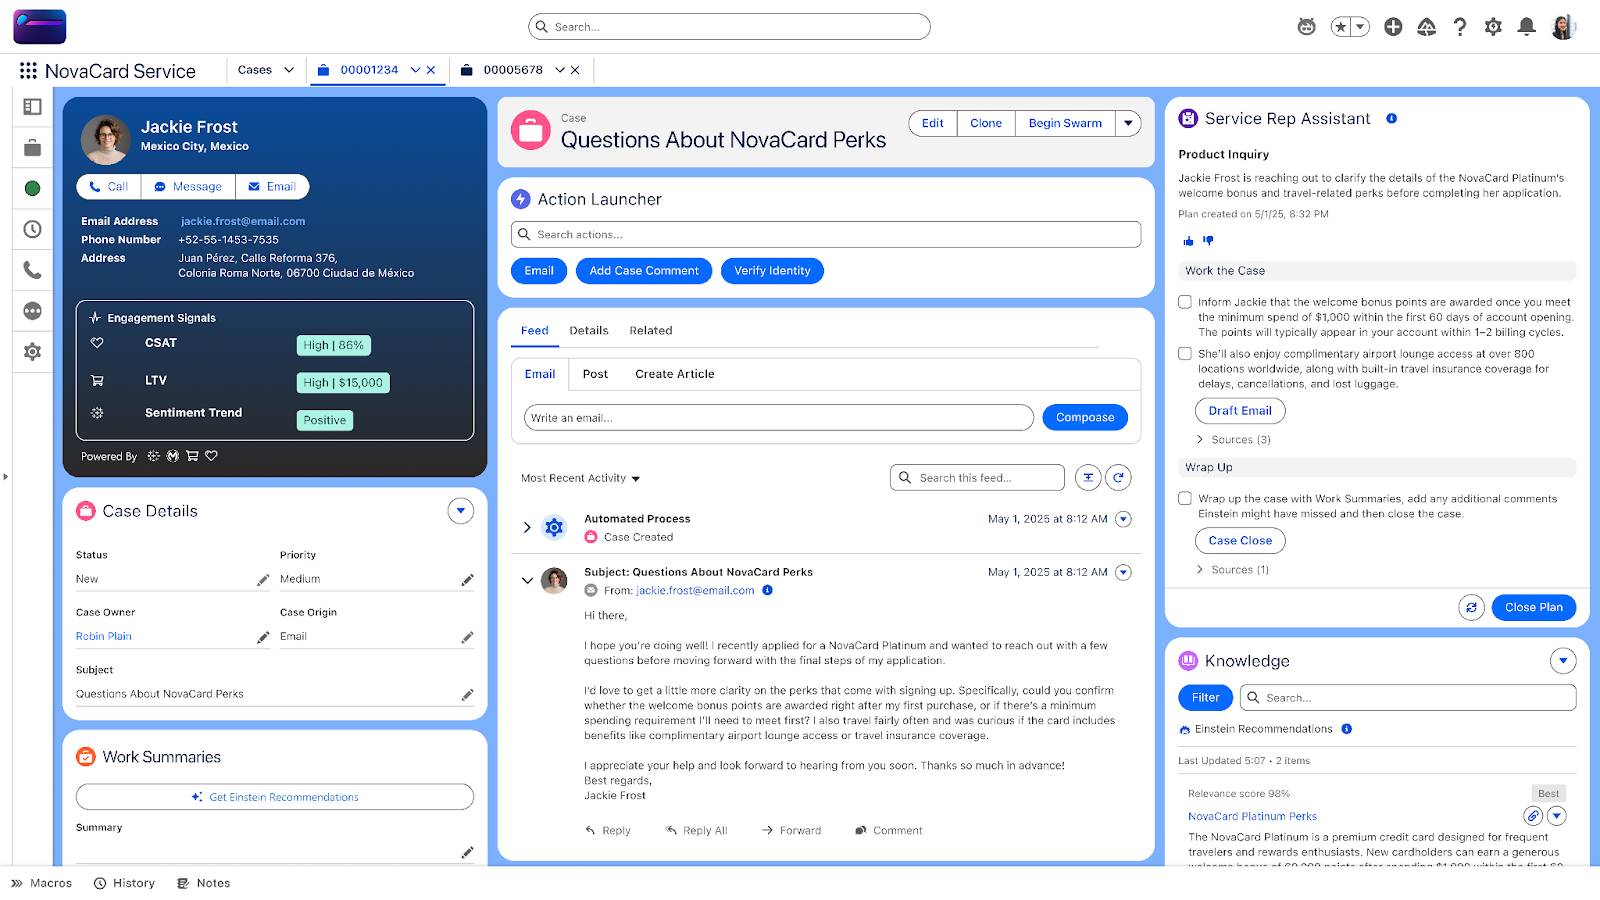Click the Begin Swarm button
Image resolution: width=1600 pixels, height=900 pixels.
tap(1065, 123)
